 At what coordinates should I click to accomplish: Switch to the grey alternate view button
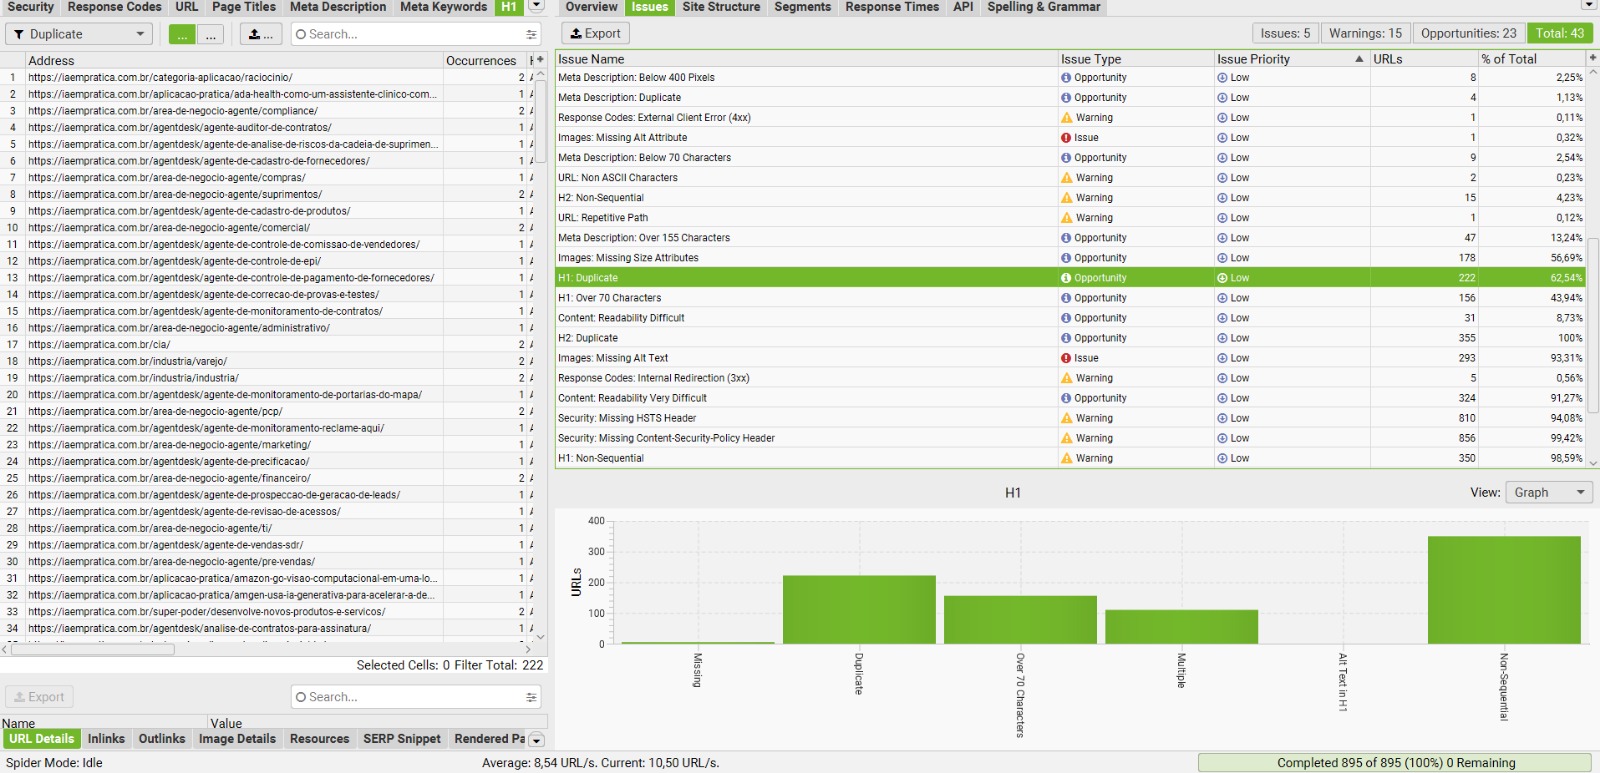pos(210,34)
